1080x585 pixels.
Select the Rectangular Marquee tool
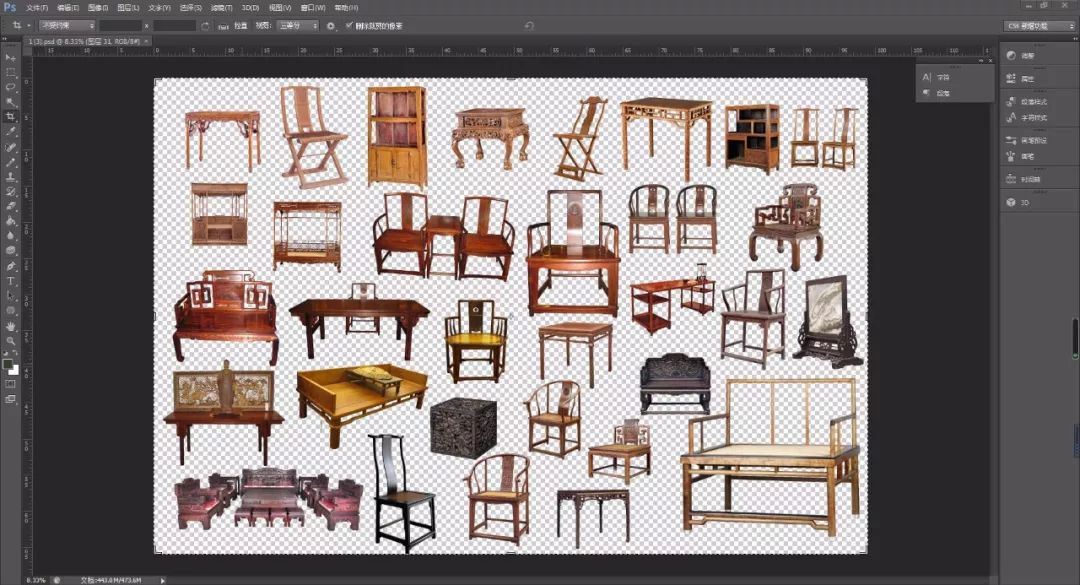[x=11, y=72]
